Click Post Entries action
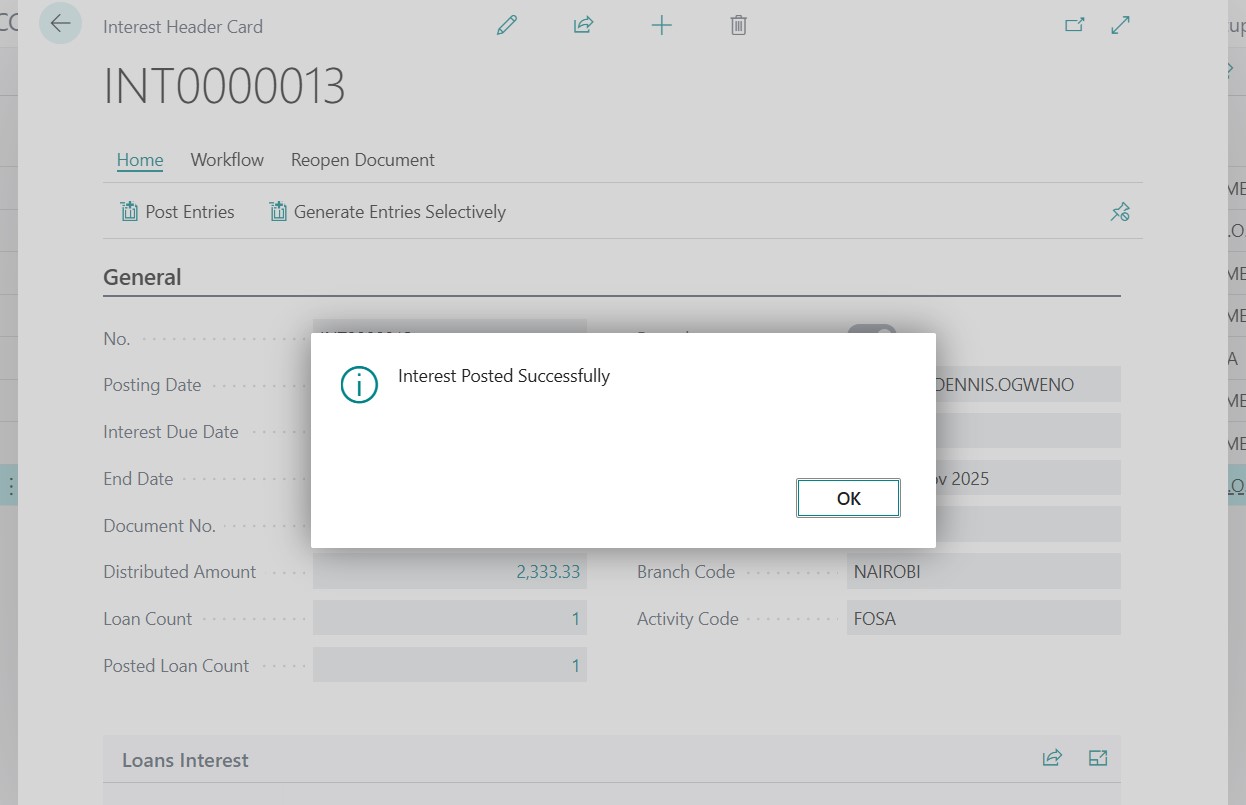1246x805 pixels. click(177, 212)
